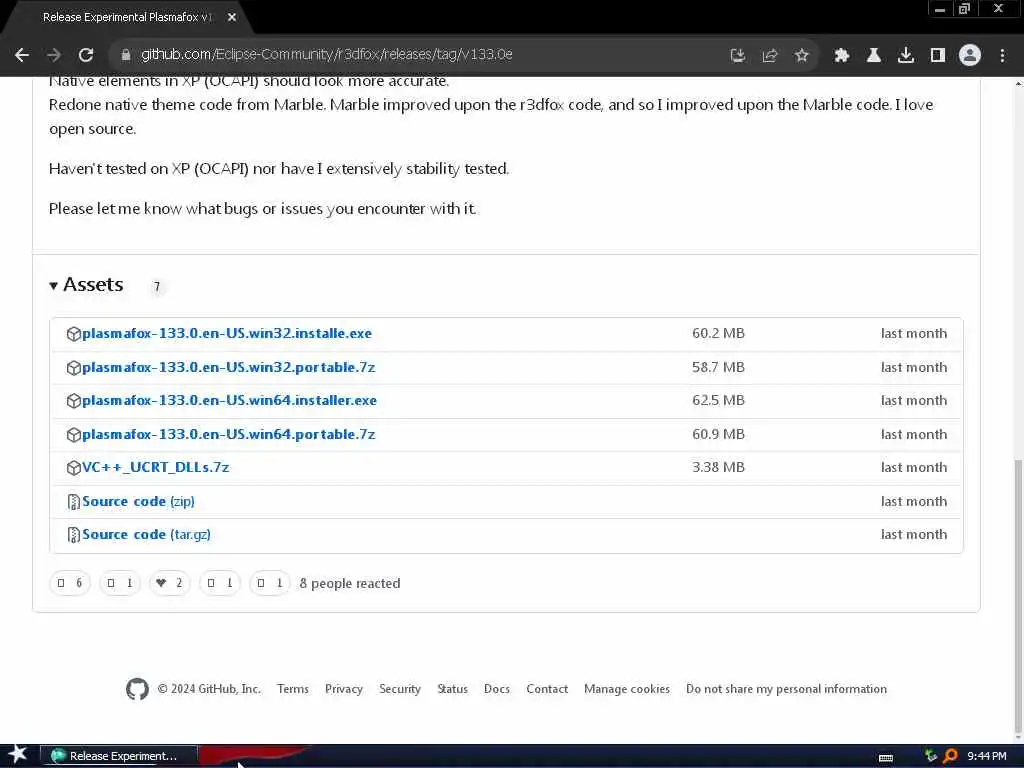Select the Release Experimental Plasmafox tab
Screen dimensions: 1024x768
click(x=127, y=18)
